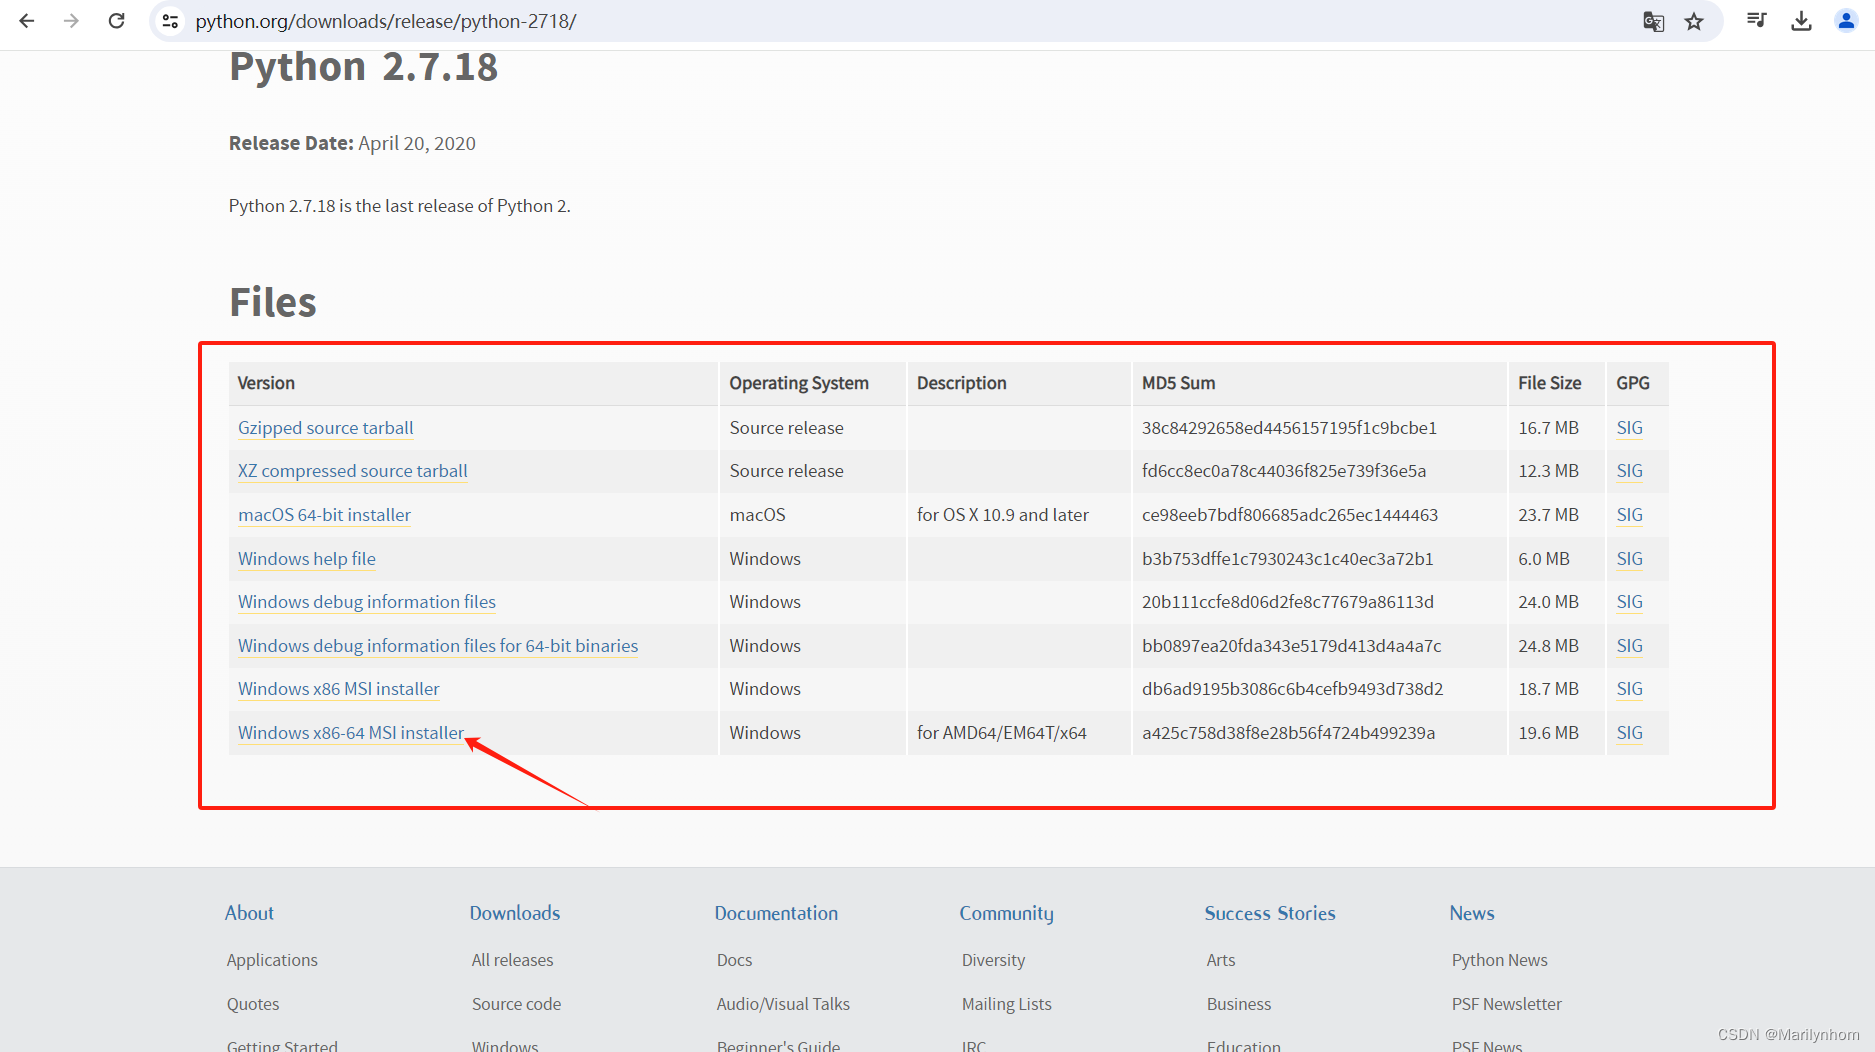
Task: Open the site information icon in address bar
Action: (171, 21)
